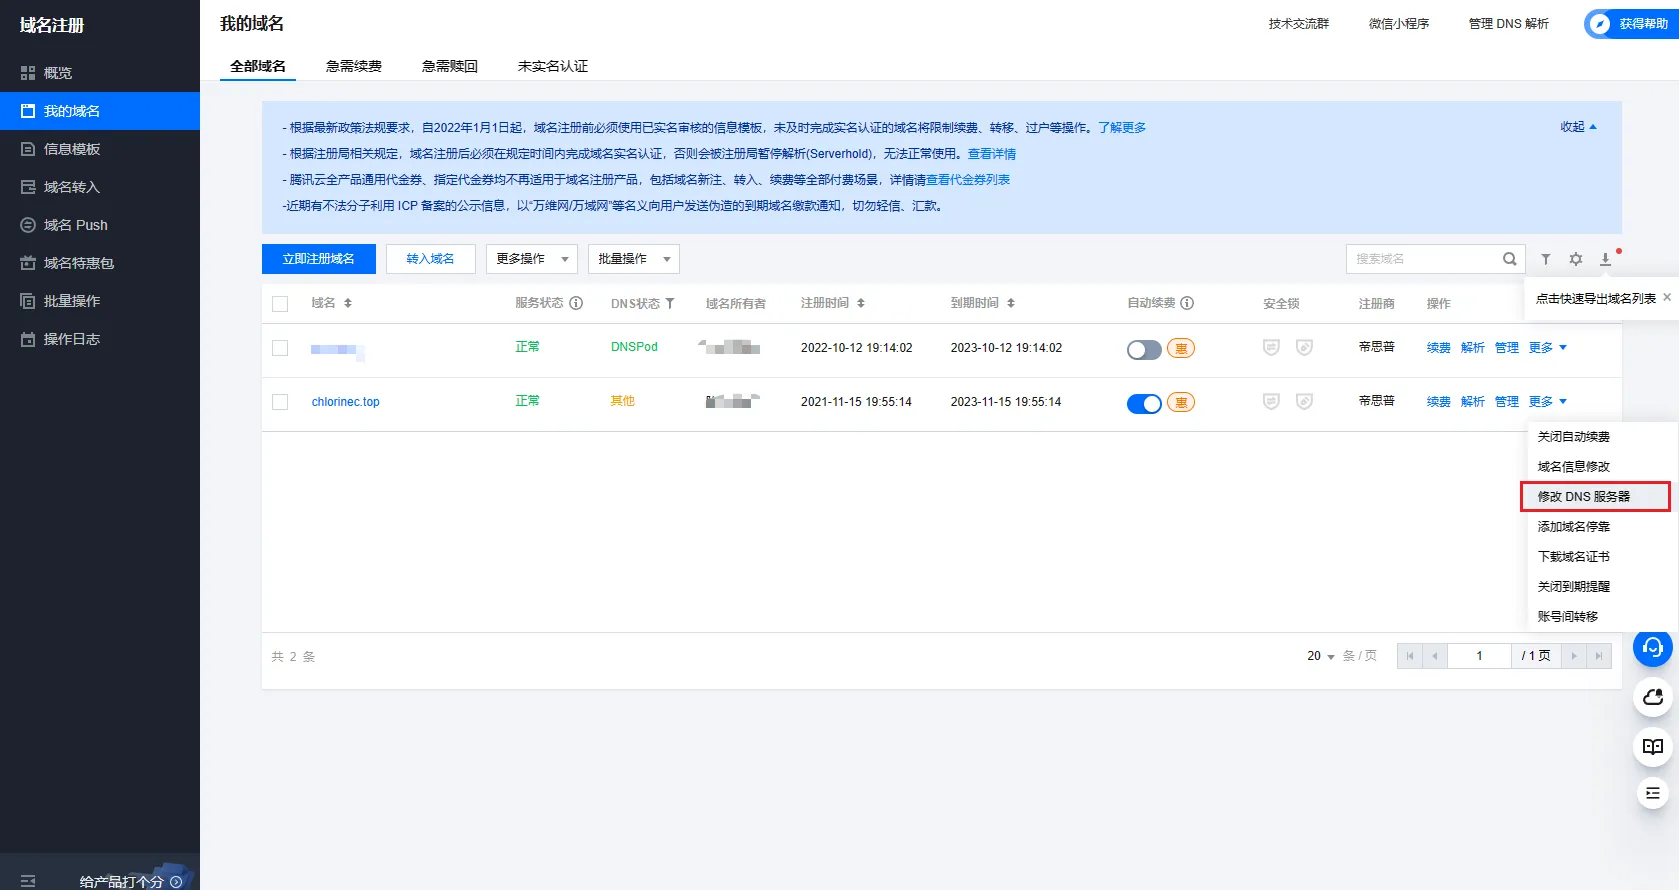
Task: Click the 立即注册域名 button
Action: 318,259
